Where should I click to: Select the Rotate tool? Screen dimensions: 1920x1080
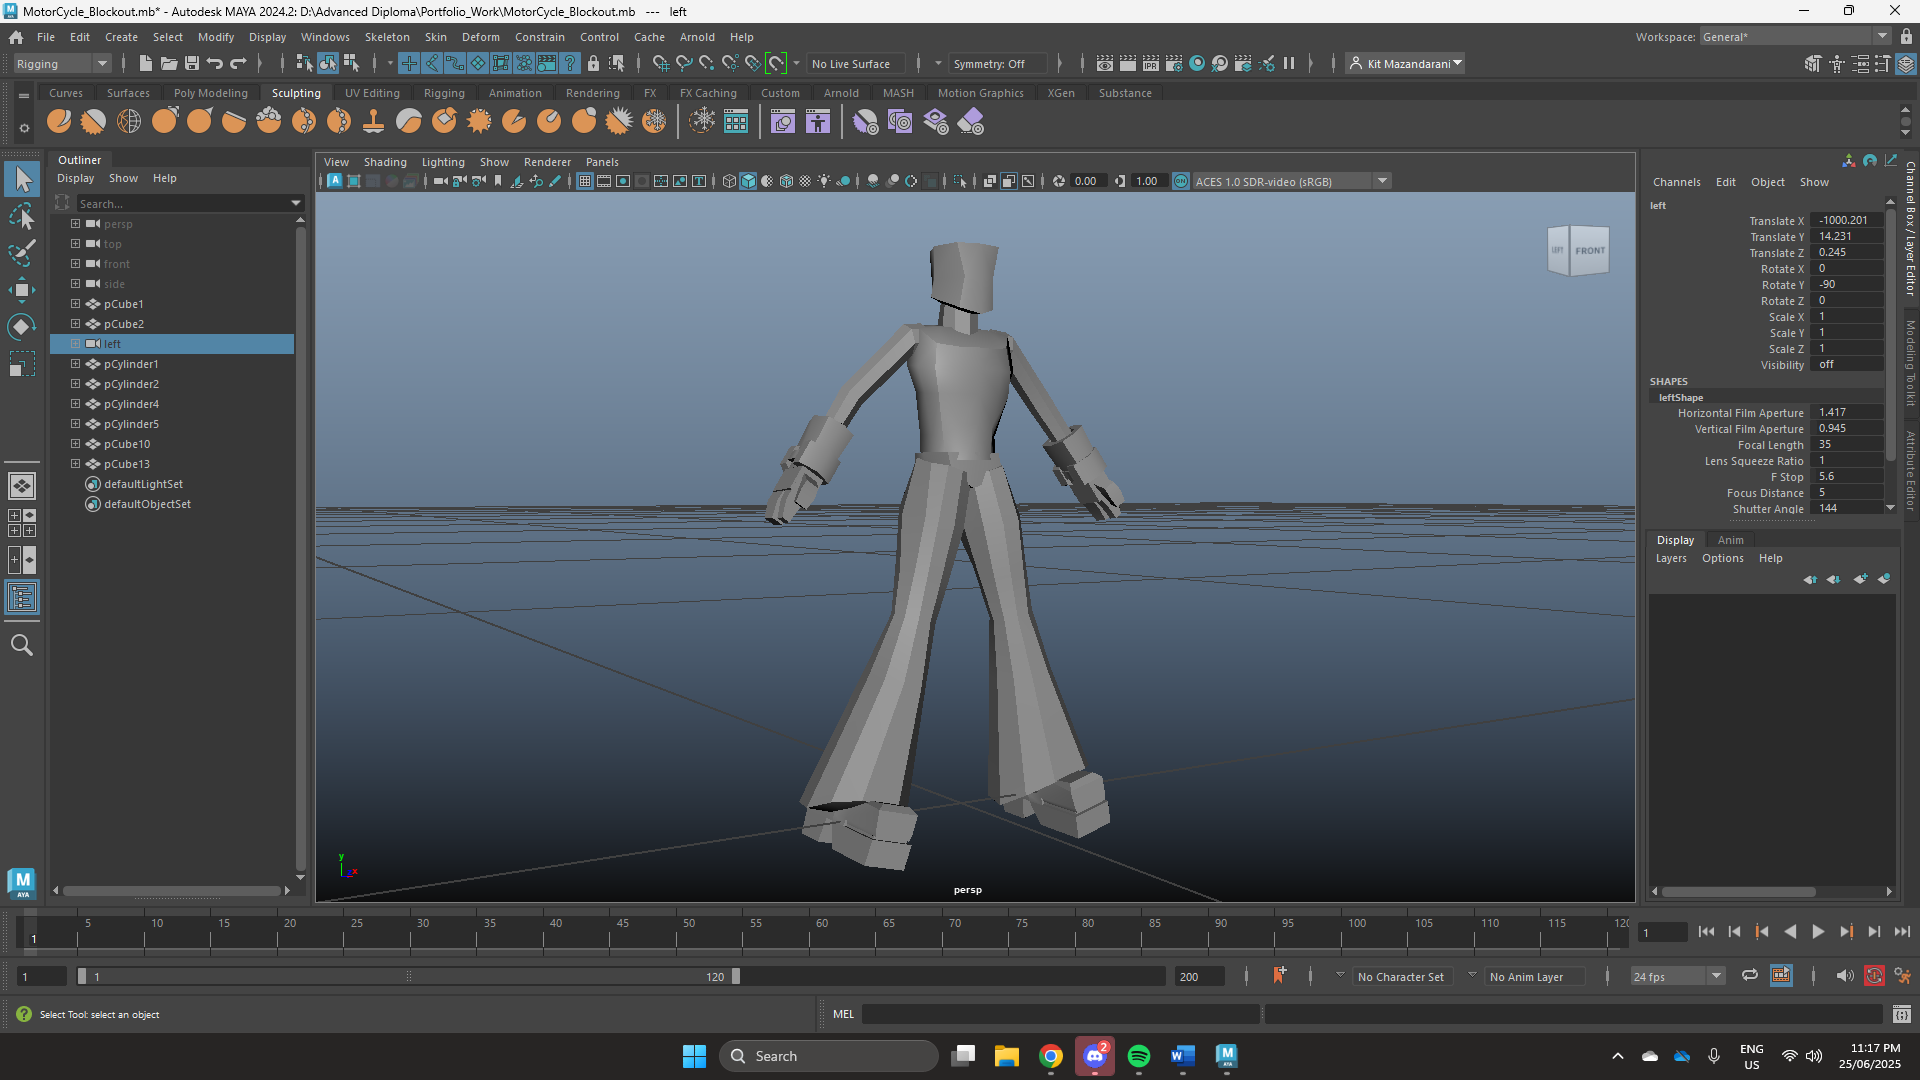coord(22,327)
